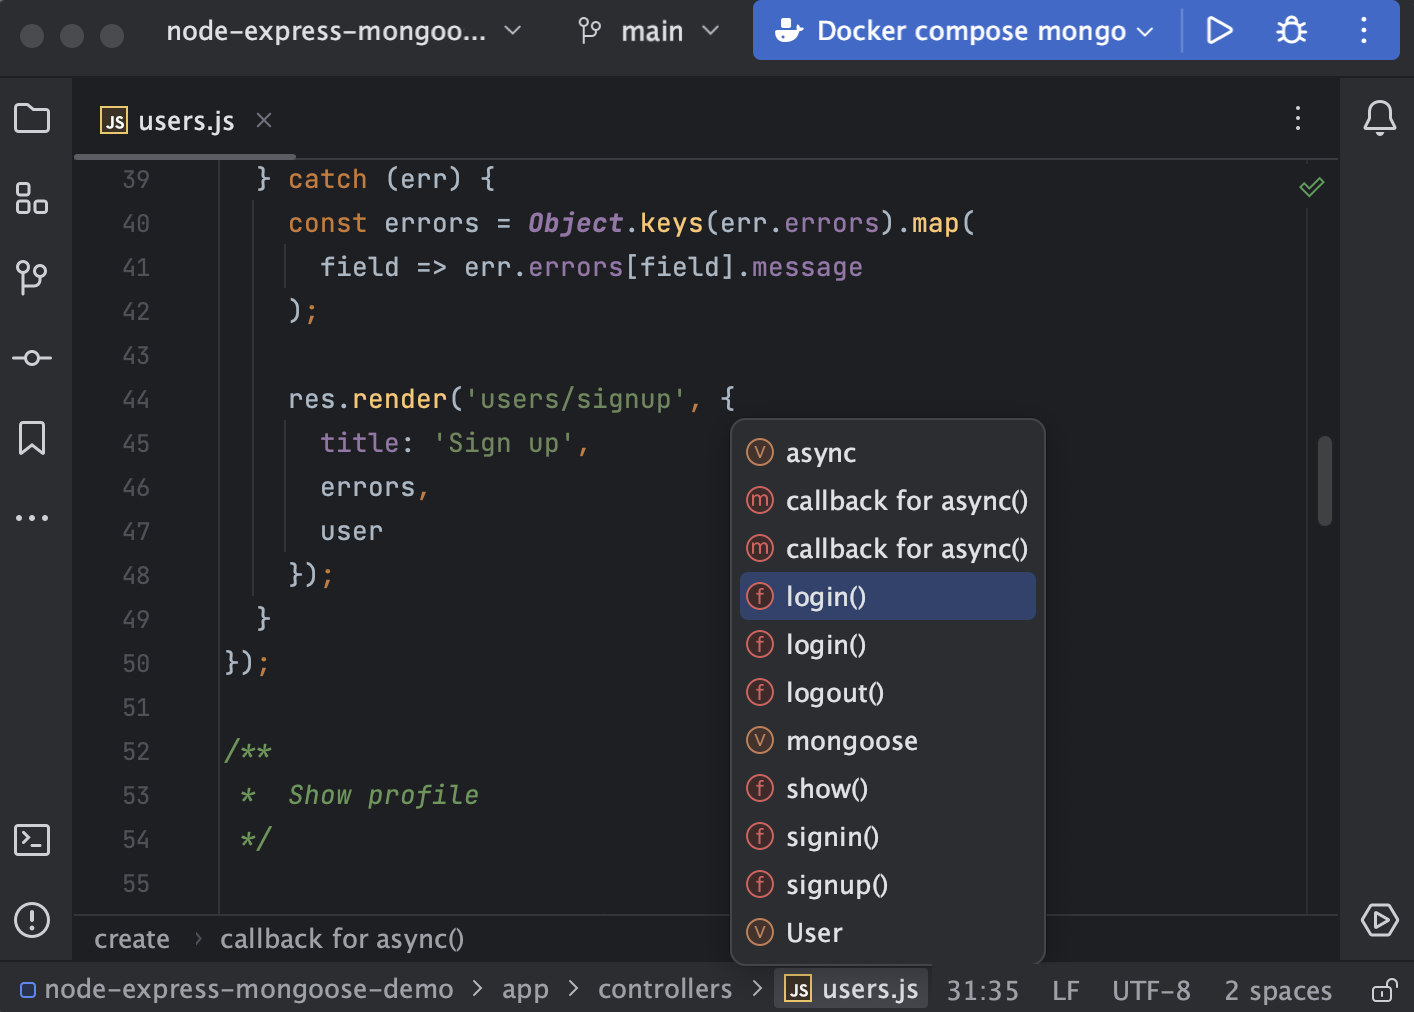Select signin() function in popup
1414x1012 pixels.
(x=888, y=836)
